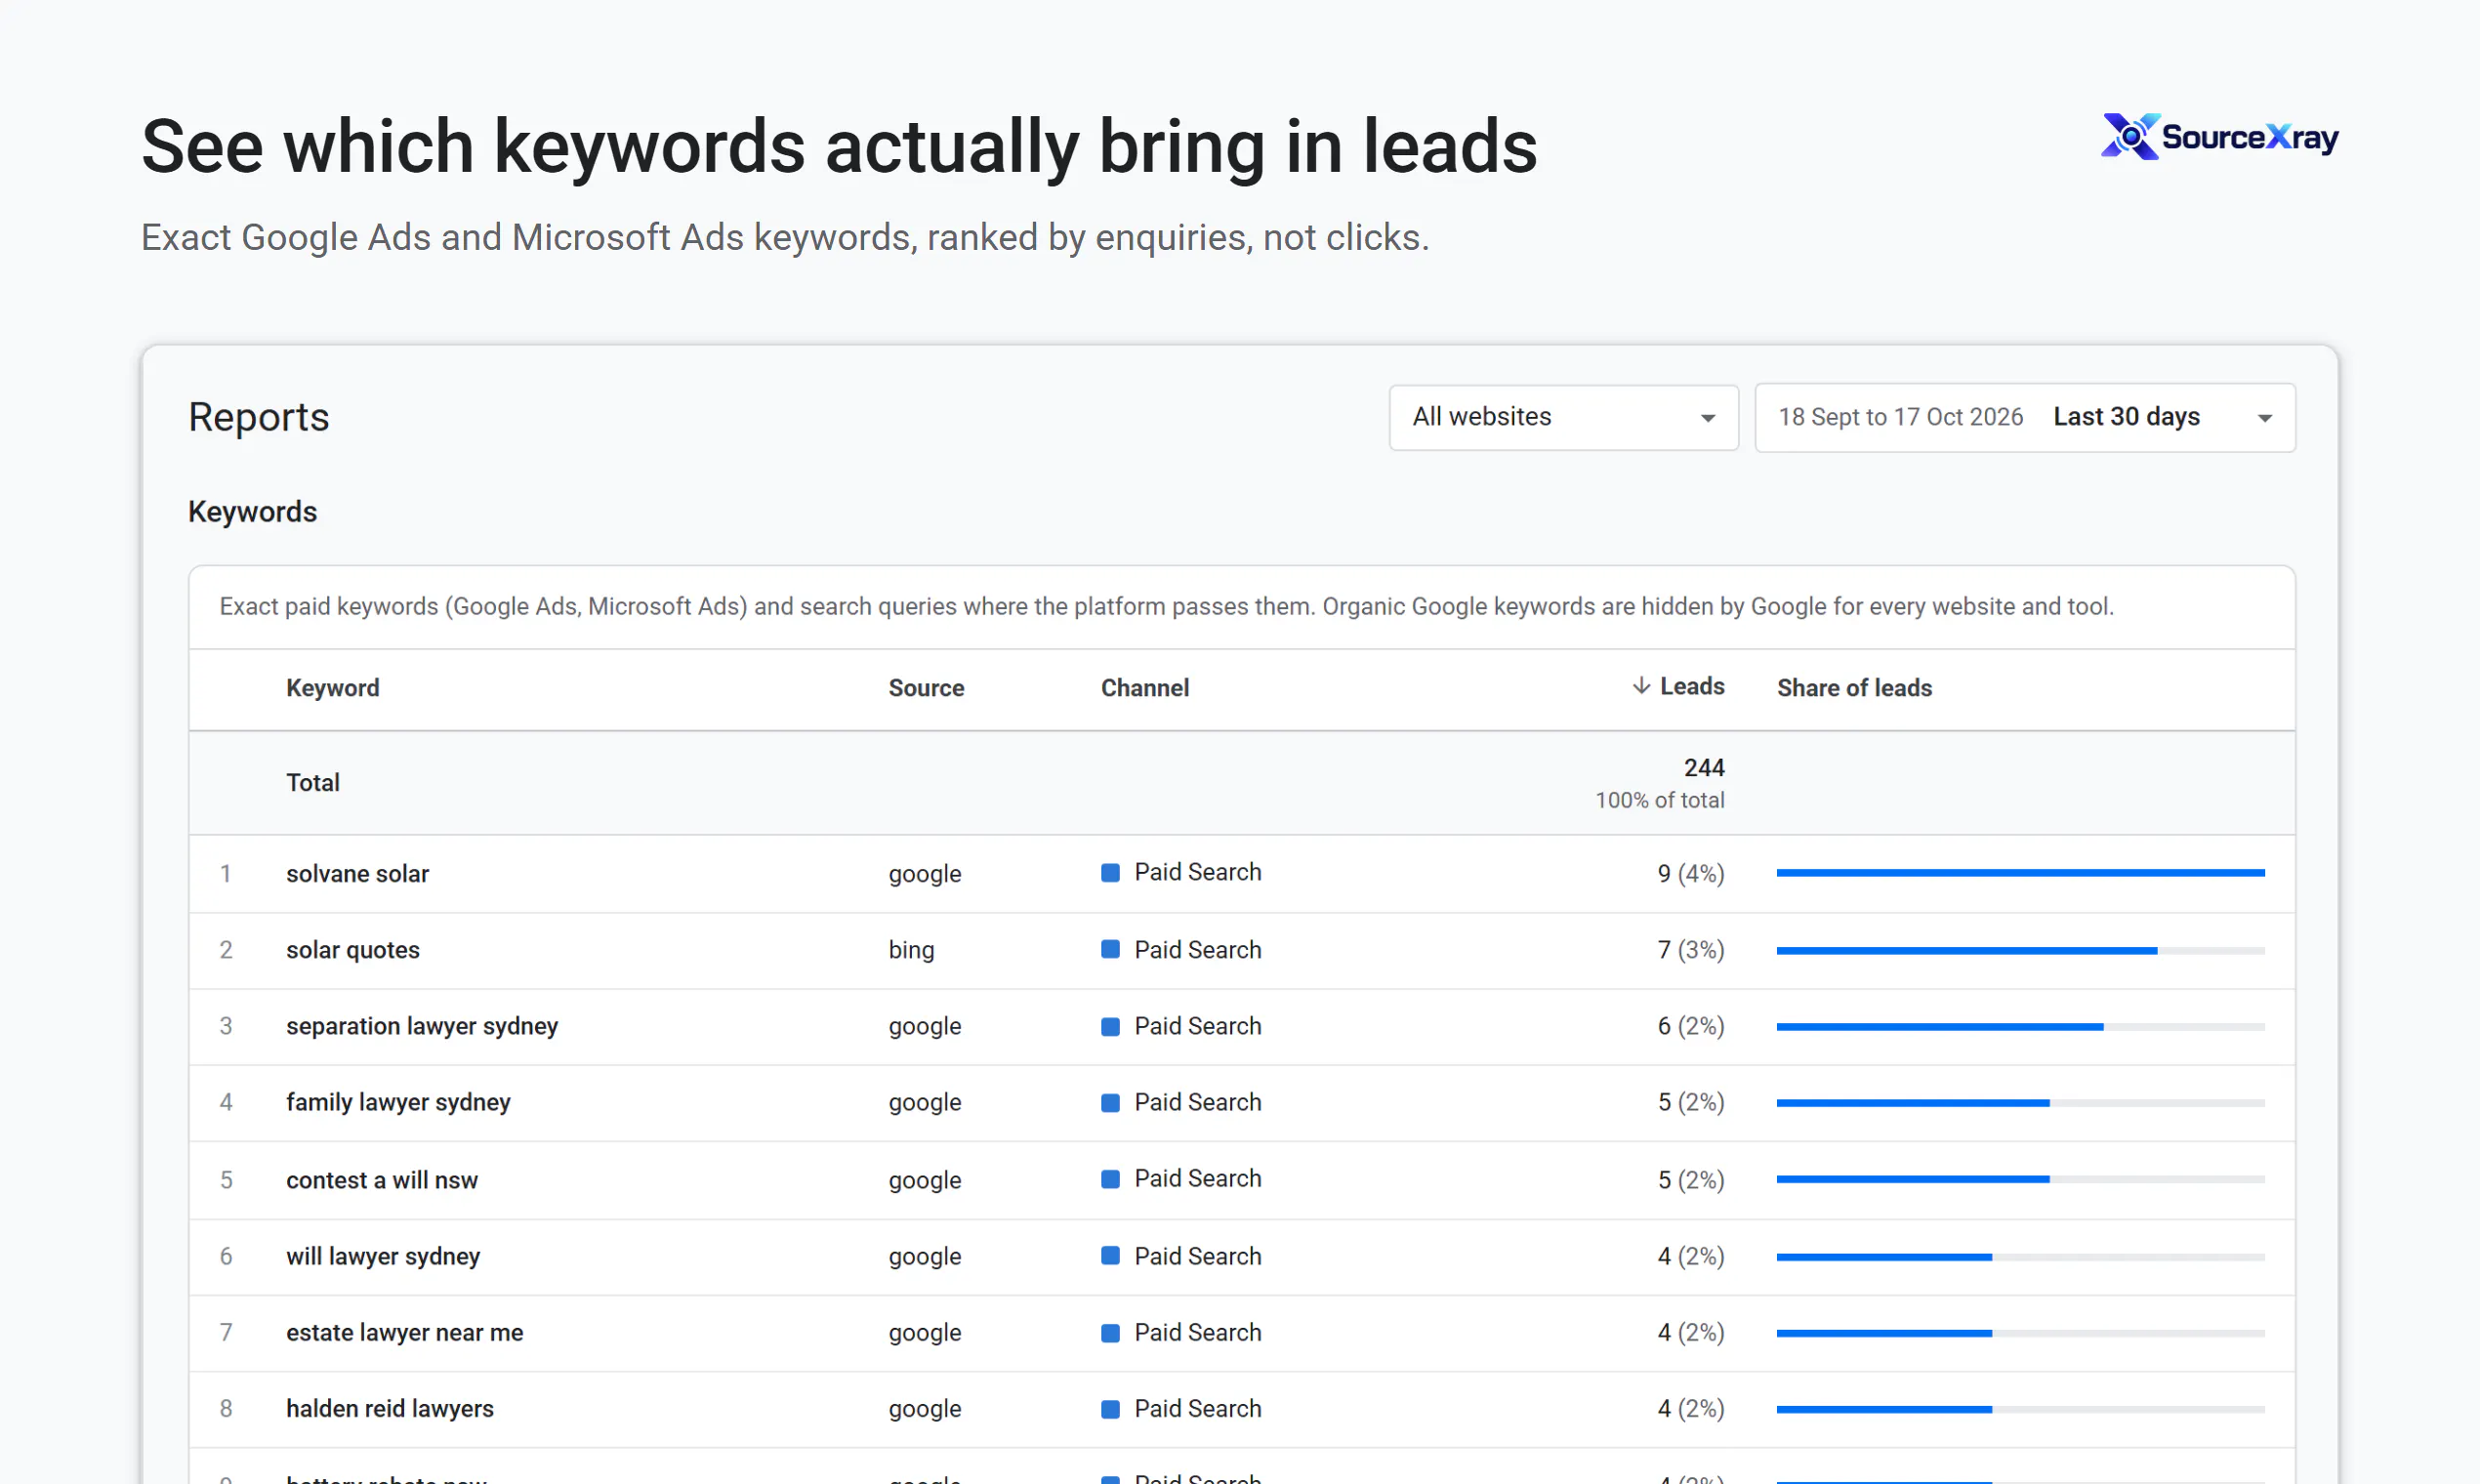Click the Reports heading
This screenshot has width=2480, height=1484.
point(259,417)
